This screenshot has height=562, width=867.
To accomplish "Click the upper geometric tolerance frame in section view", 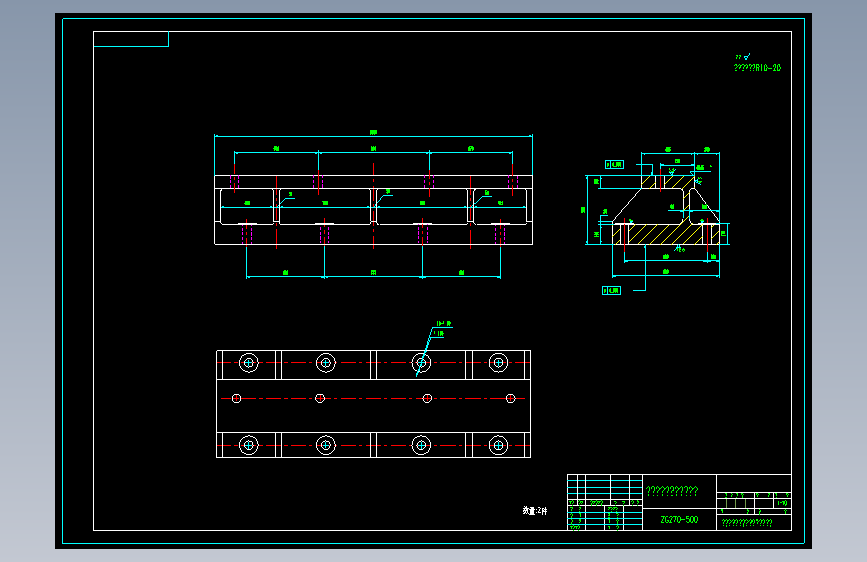I will coord(614,164).
